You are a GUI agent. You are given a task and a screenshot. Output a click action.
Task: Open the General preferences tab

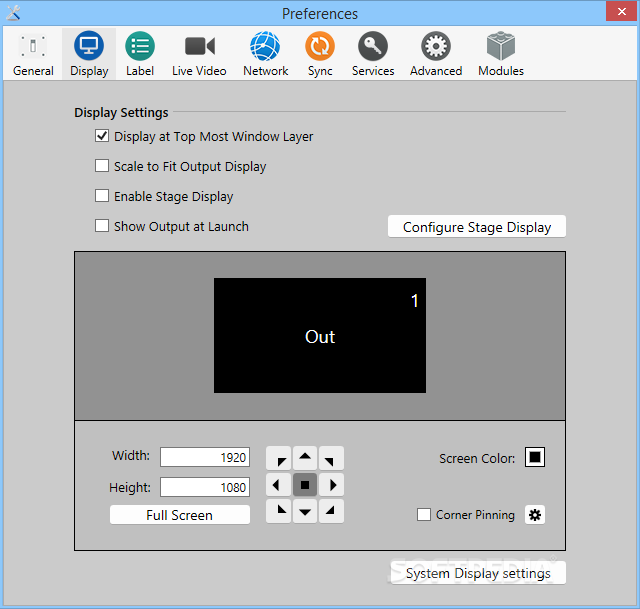(x=33, y=54)
